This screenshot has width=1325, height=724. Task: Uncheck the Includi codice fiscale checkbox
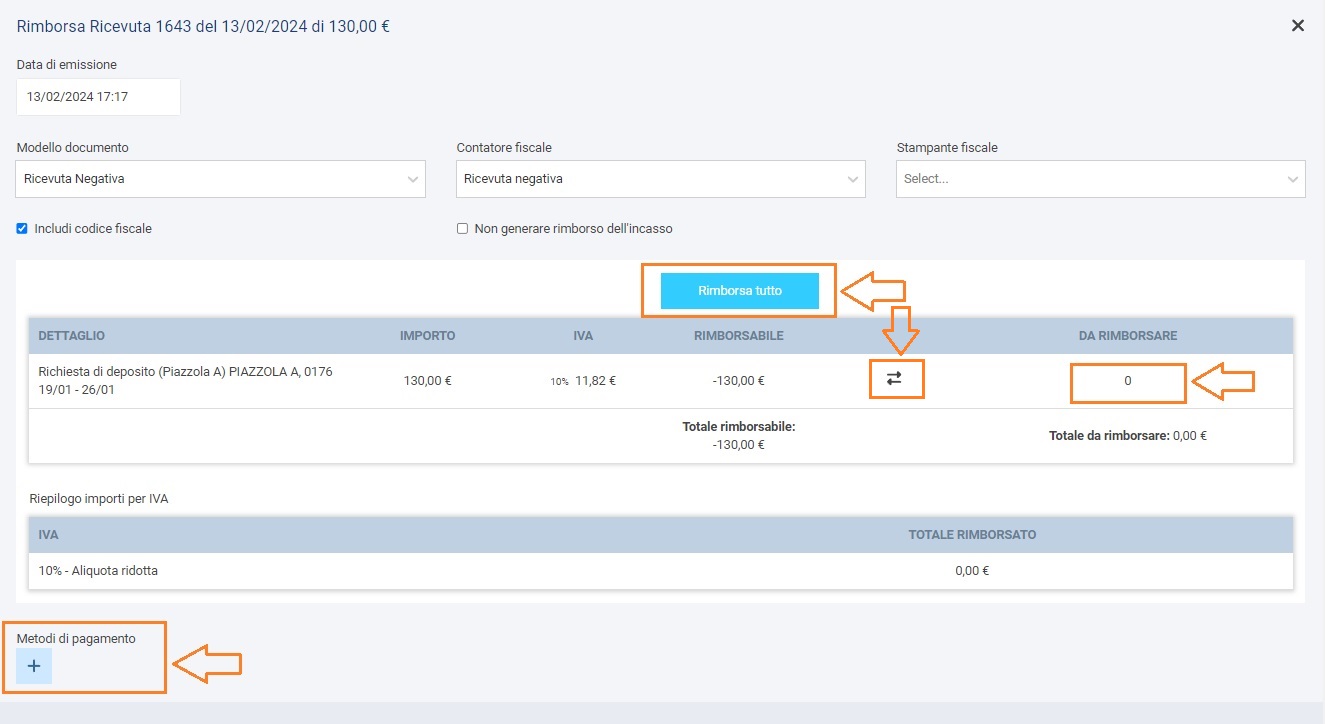click(x=23, y=229)
